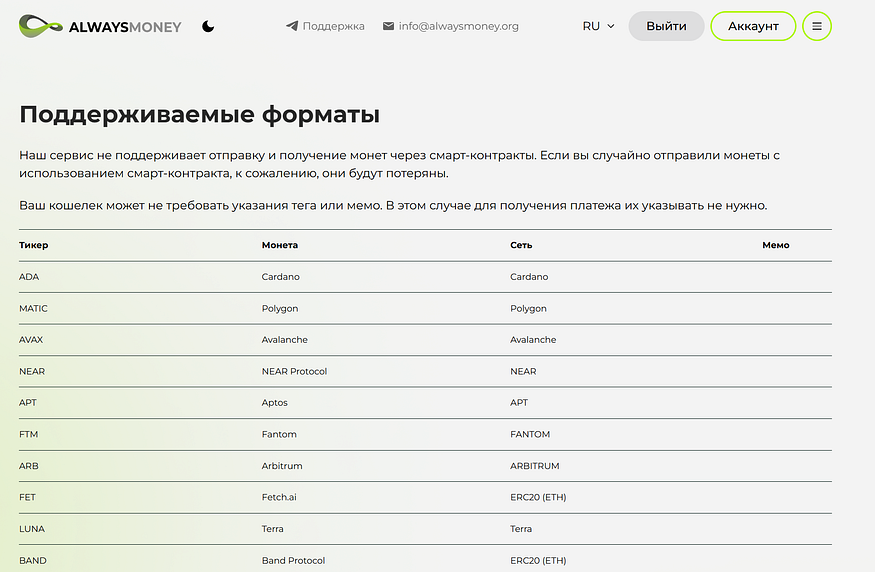Viewport: 875px width, 572px height.
Task: Click Aptos coin name
Action: [x=275, y=402]
